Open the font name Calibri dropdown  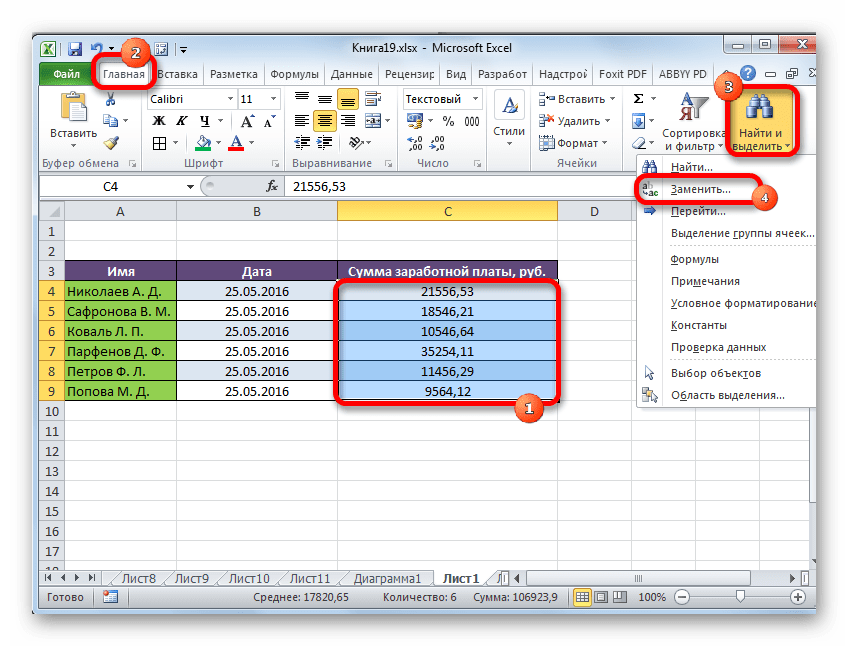(x=226, y=99)
